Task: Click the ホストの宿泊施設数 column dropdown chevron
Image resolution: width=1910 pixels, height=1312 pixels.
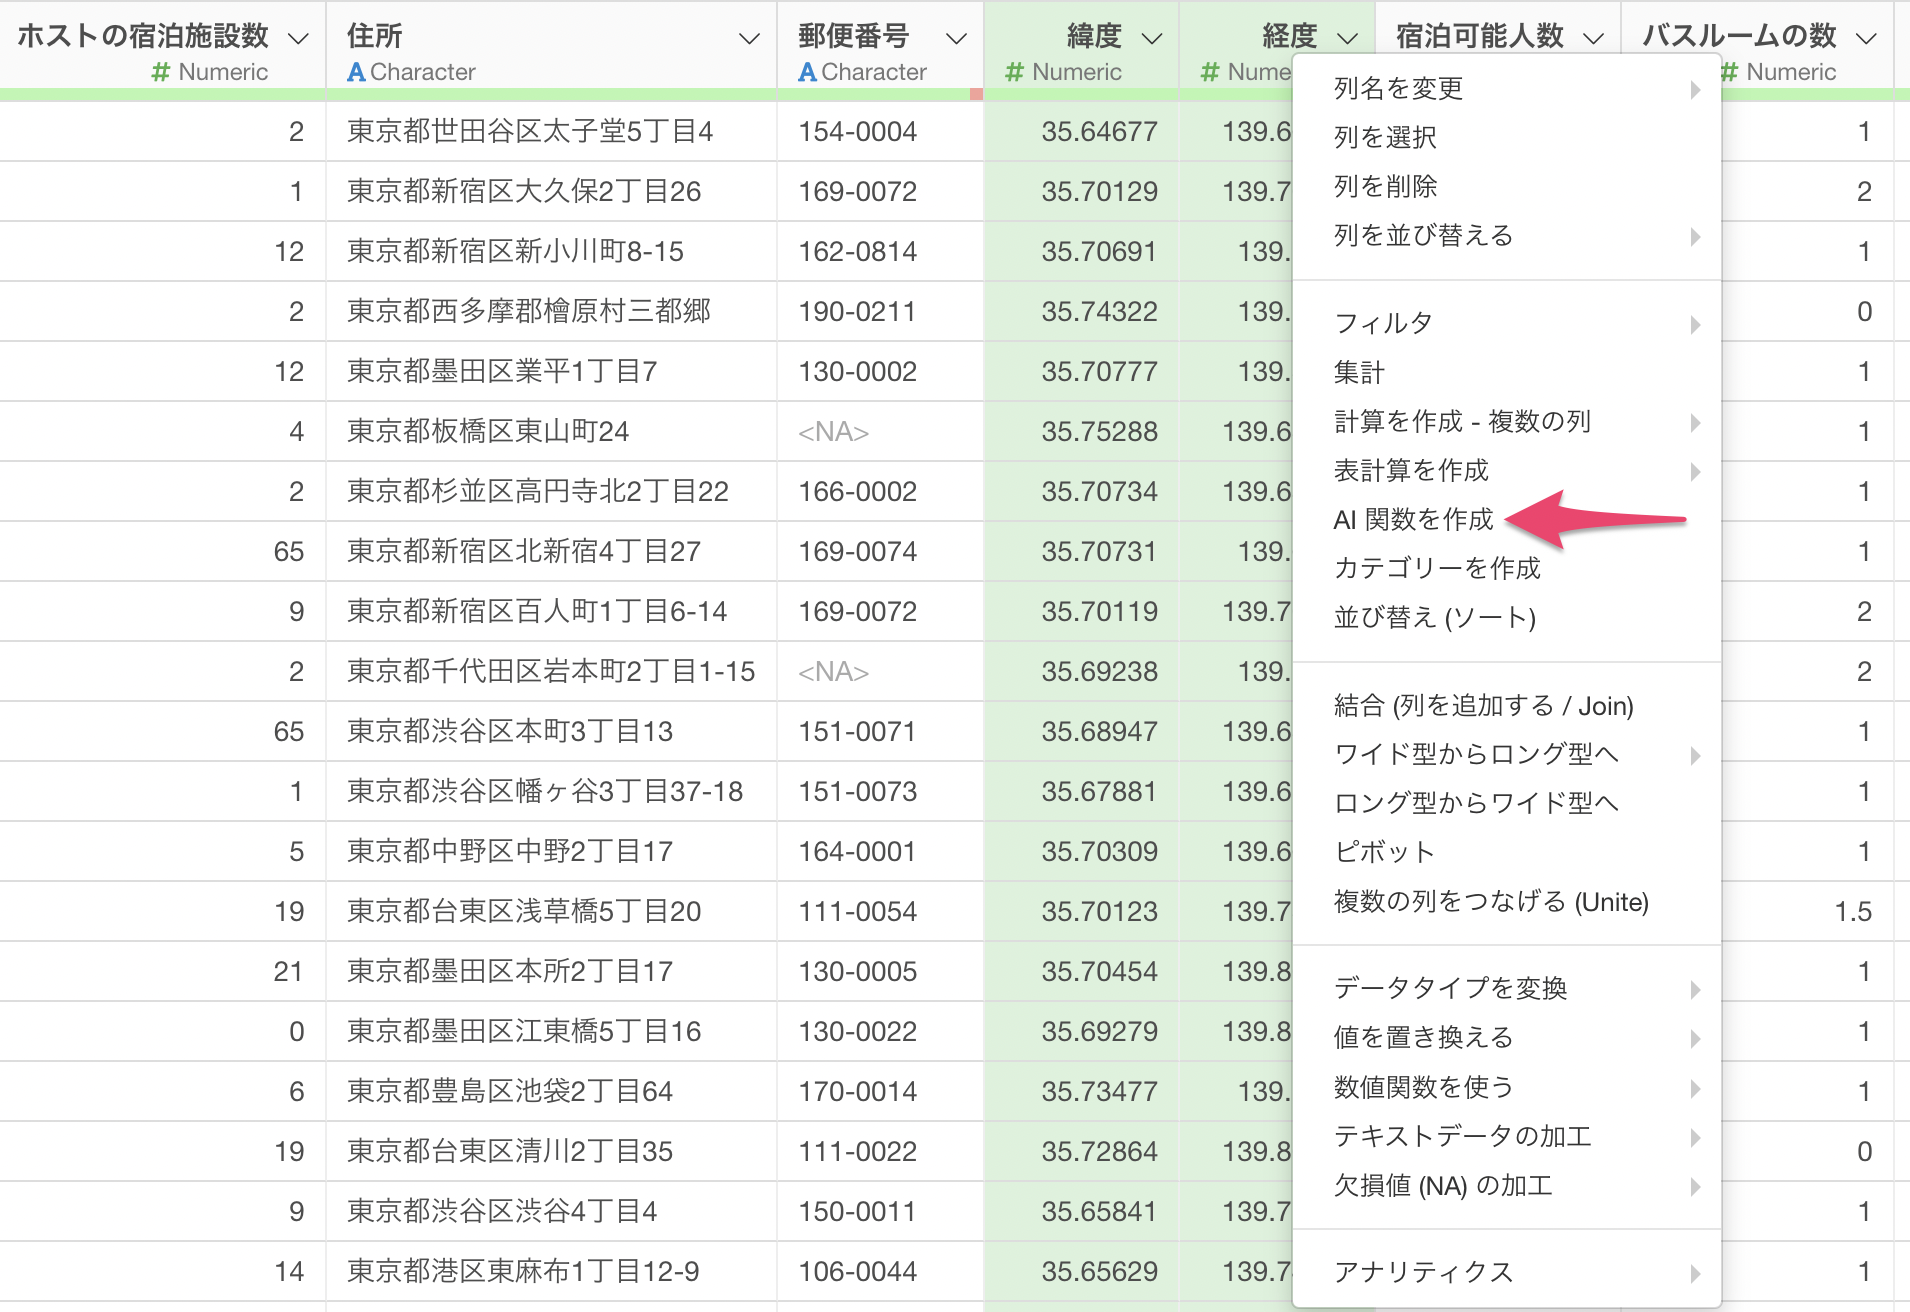Action: [298, 39]
